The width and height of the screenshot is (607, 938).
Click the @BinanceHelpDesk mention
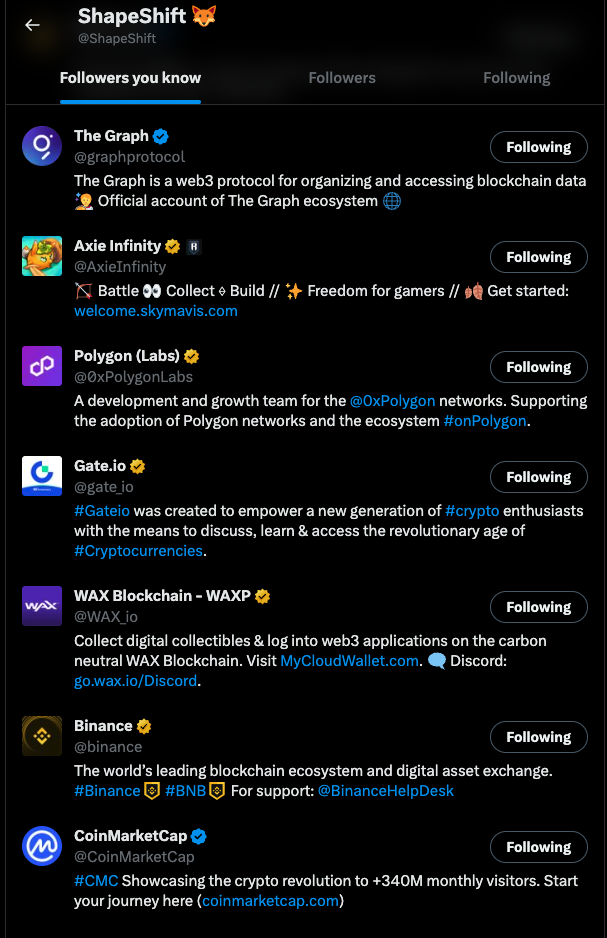pos(385,791)
